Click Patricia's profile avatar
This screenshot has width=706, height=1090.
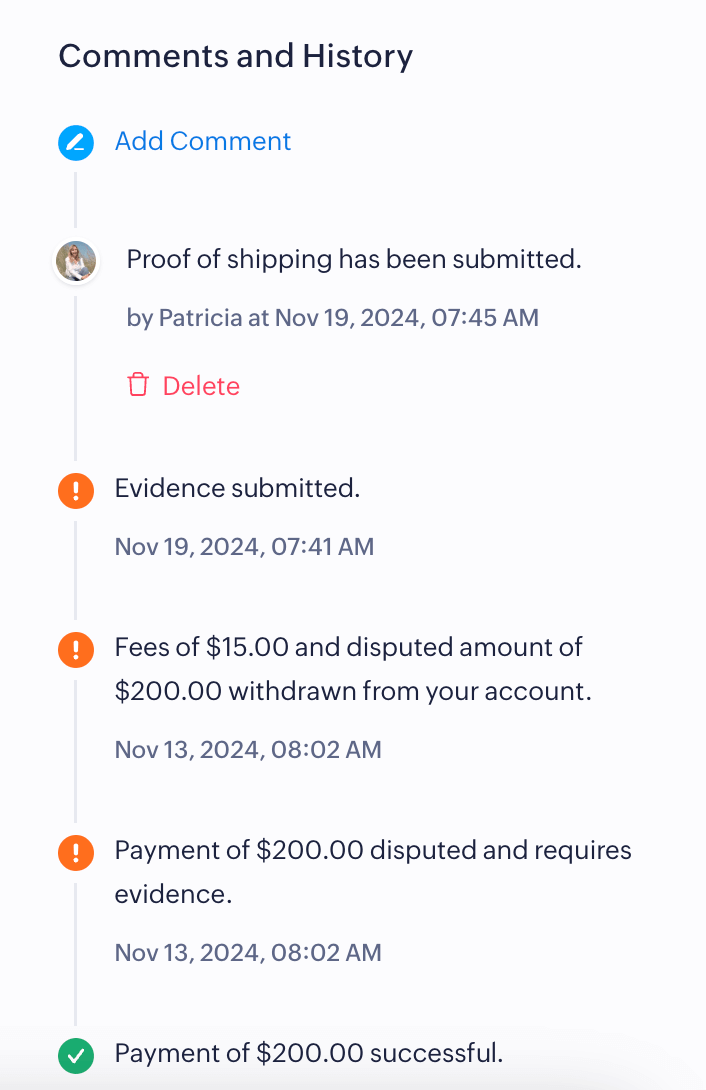(76, 262)
